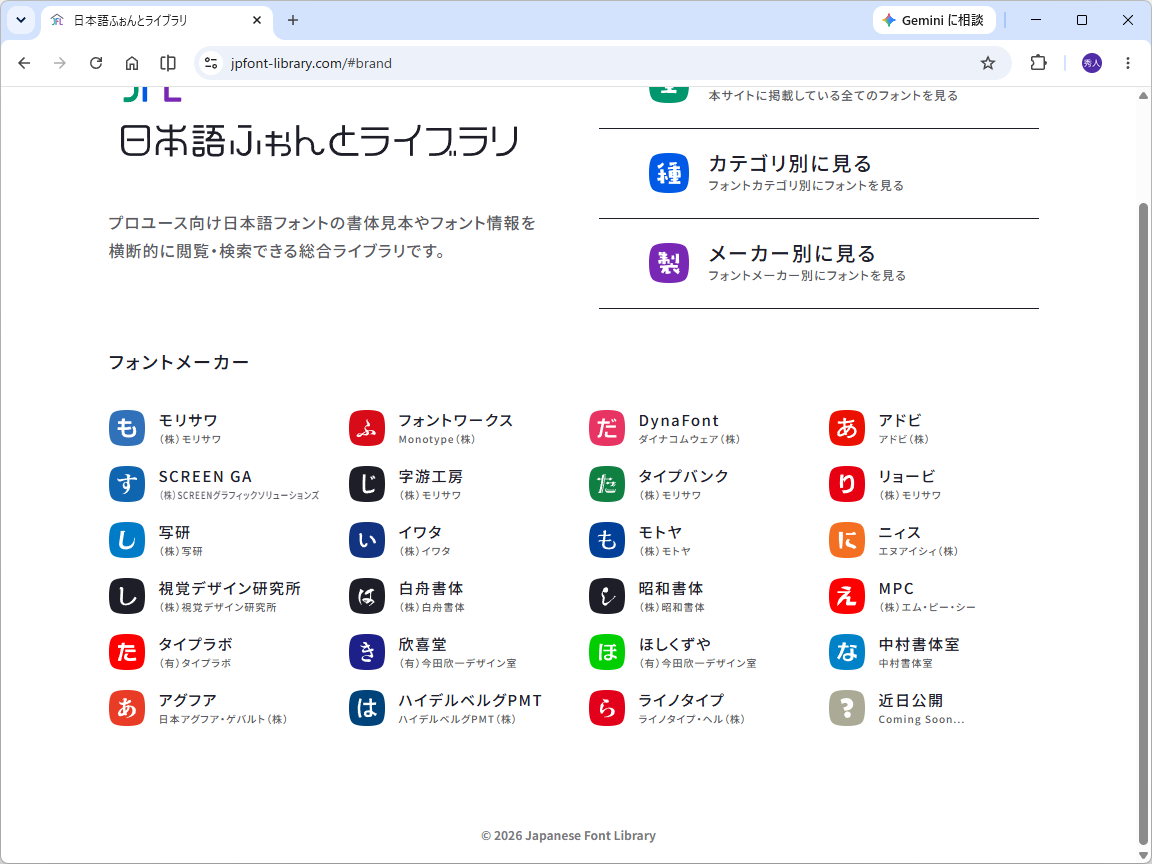
Task: Click the Gemini に相談 button
Action: click(934, 21)
